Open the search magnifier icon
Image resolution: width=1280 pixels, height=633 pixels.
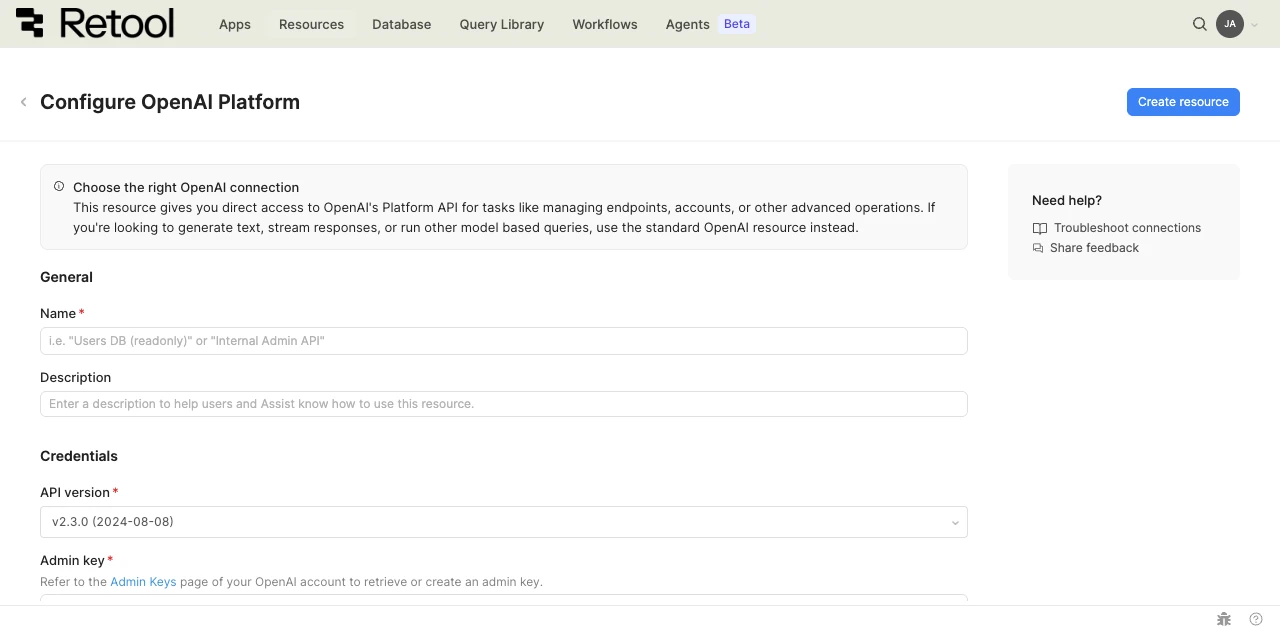(x=1200, y=24)
